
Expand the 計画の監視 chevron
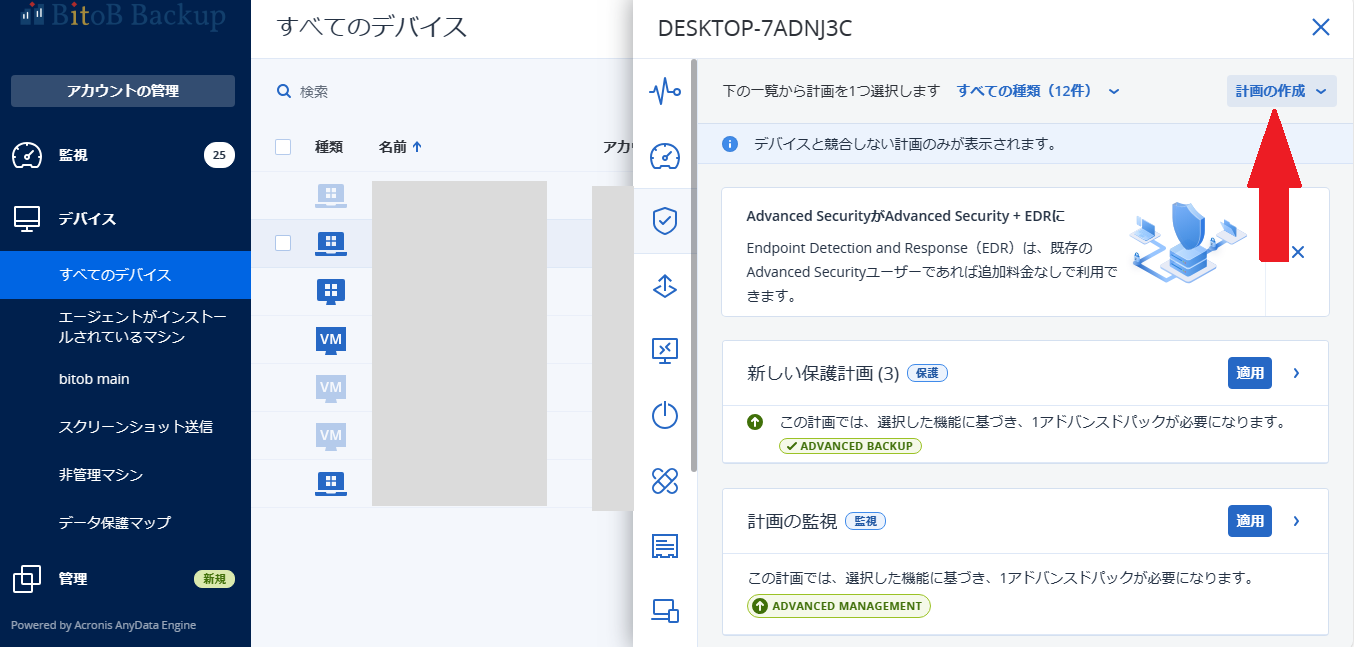1296,521
